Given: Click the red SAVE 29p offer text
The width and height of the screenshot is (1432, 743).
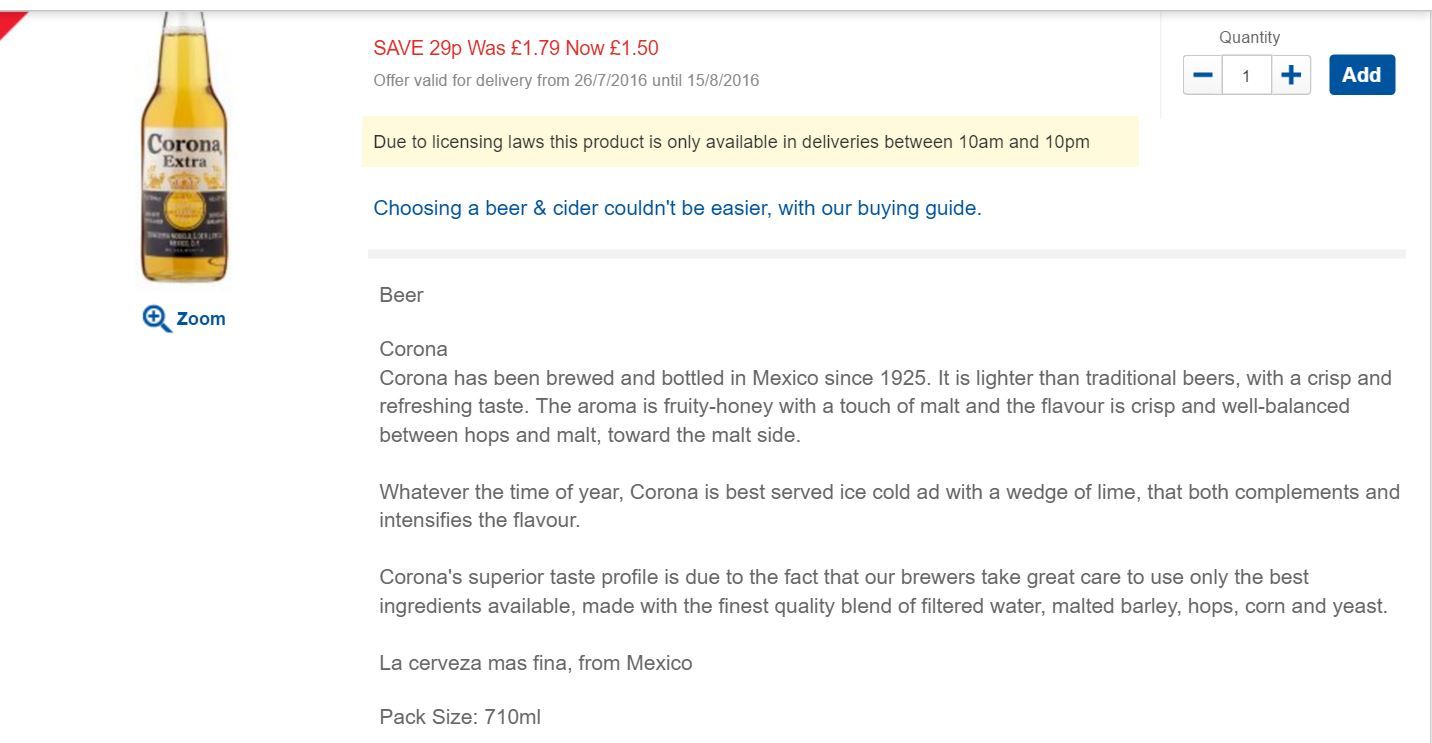Looking at the screenshot, I should pos(516,48).
